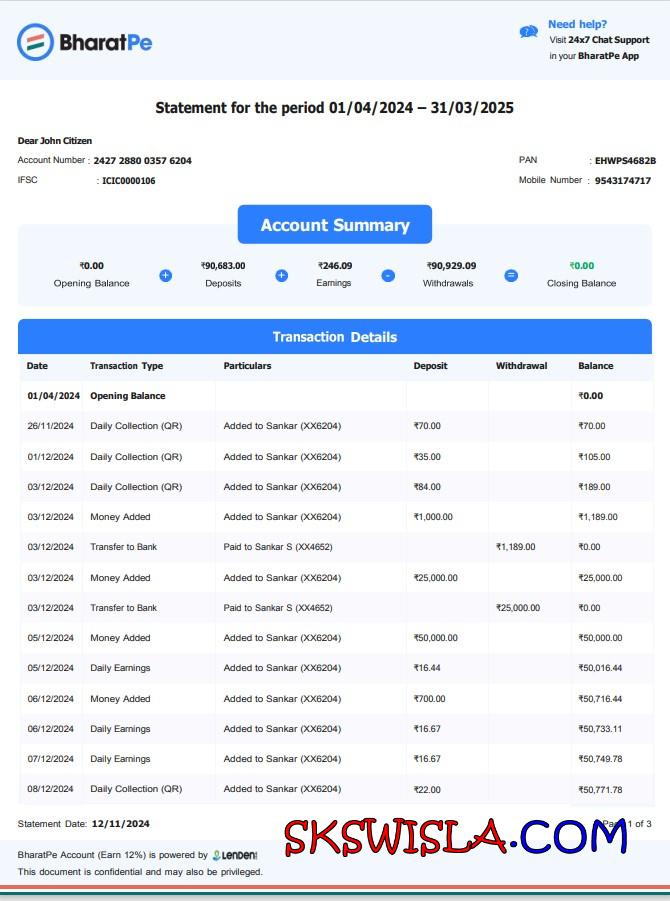Click the minus icon before Withdrawals
The width and height of the screenshot is (670, 901).
(388, 275)
